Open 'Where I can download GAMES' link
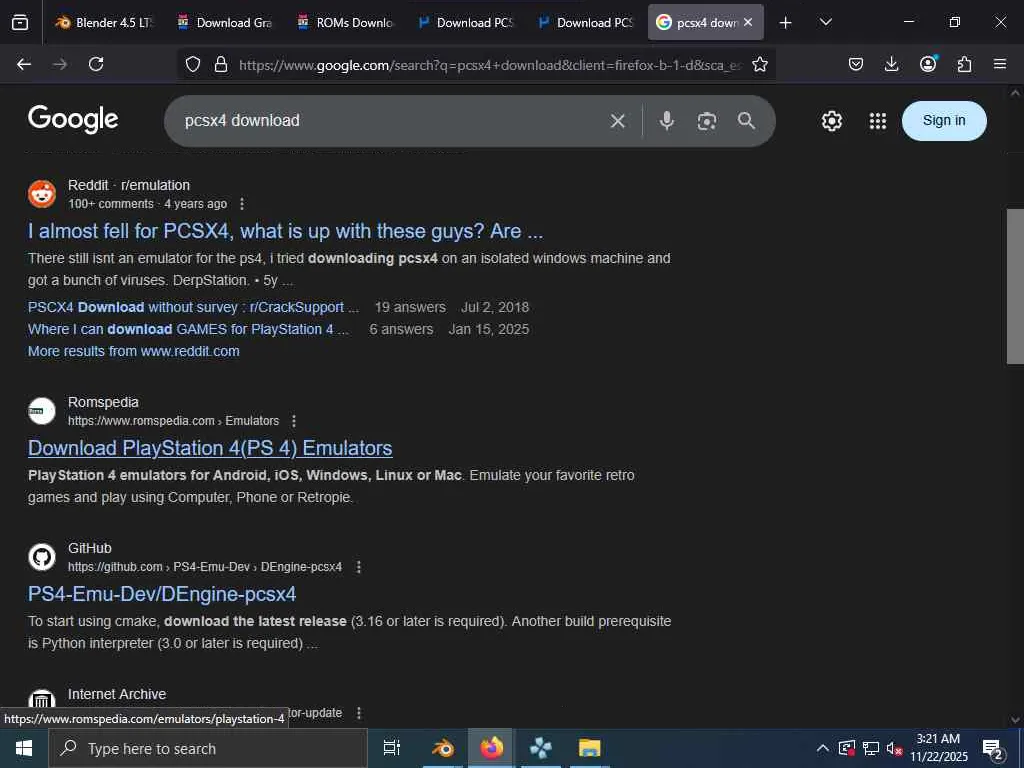The width and height of the screenshot is (1024, 768). (x=188, y=329)
